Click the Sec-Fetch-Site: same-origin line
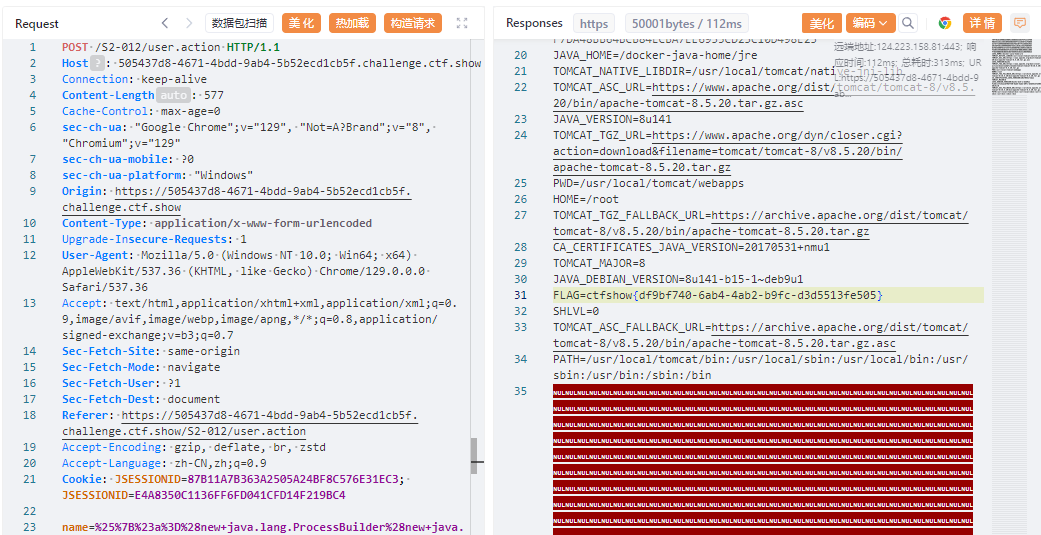This screenshot has height=535, width=1041. pyautogui.click(x=151, y=351)
